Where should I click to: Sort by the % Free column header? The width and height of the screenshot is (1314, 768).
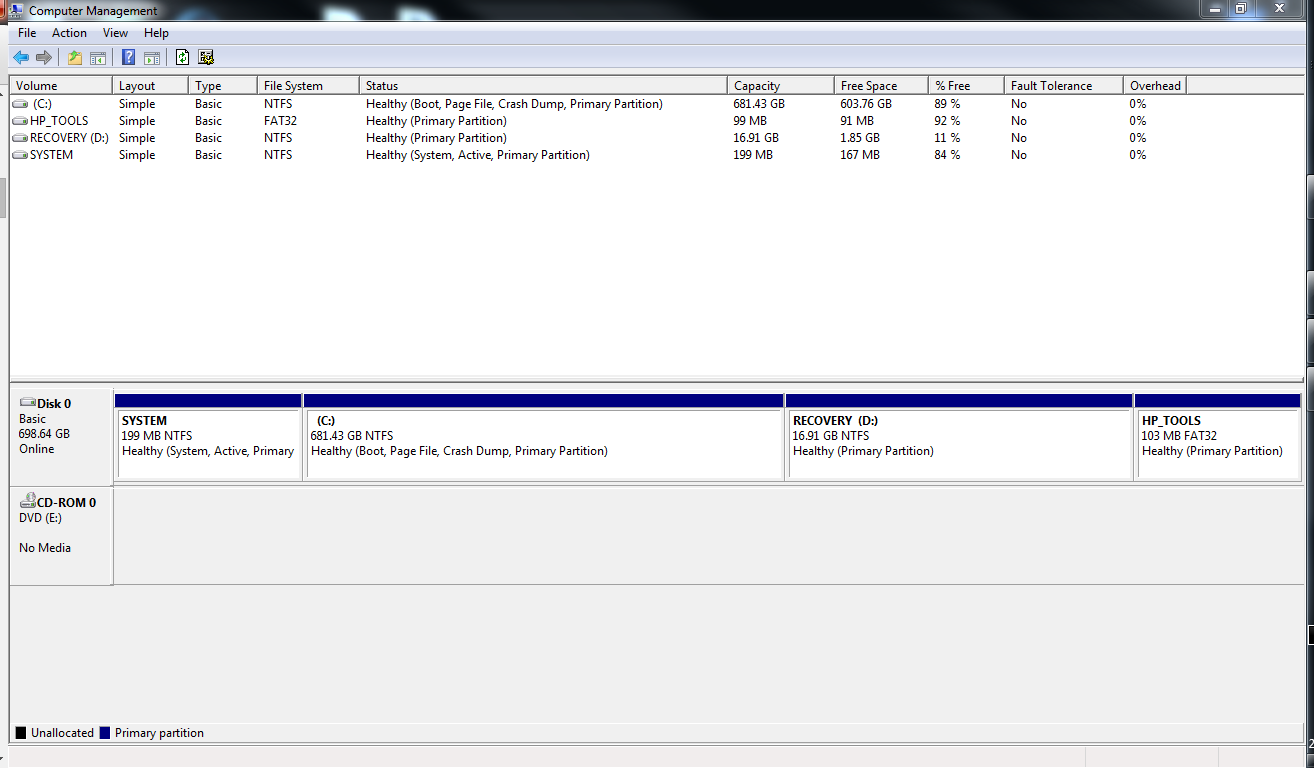pyautogui.click(x=965, y=86)
